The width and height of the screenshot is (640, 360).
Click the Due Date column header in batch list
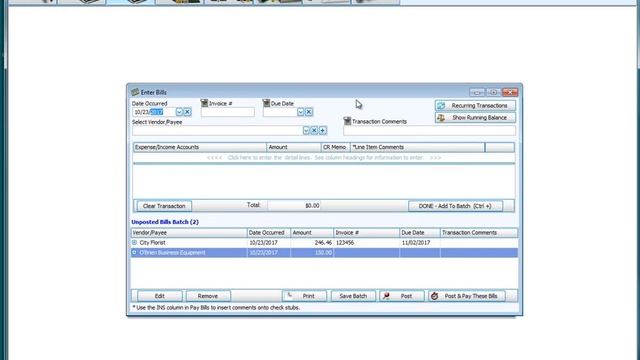(420, 233)
